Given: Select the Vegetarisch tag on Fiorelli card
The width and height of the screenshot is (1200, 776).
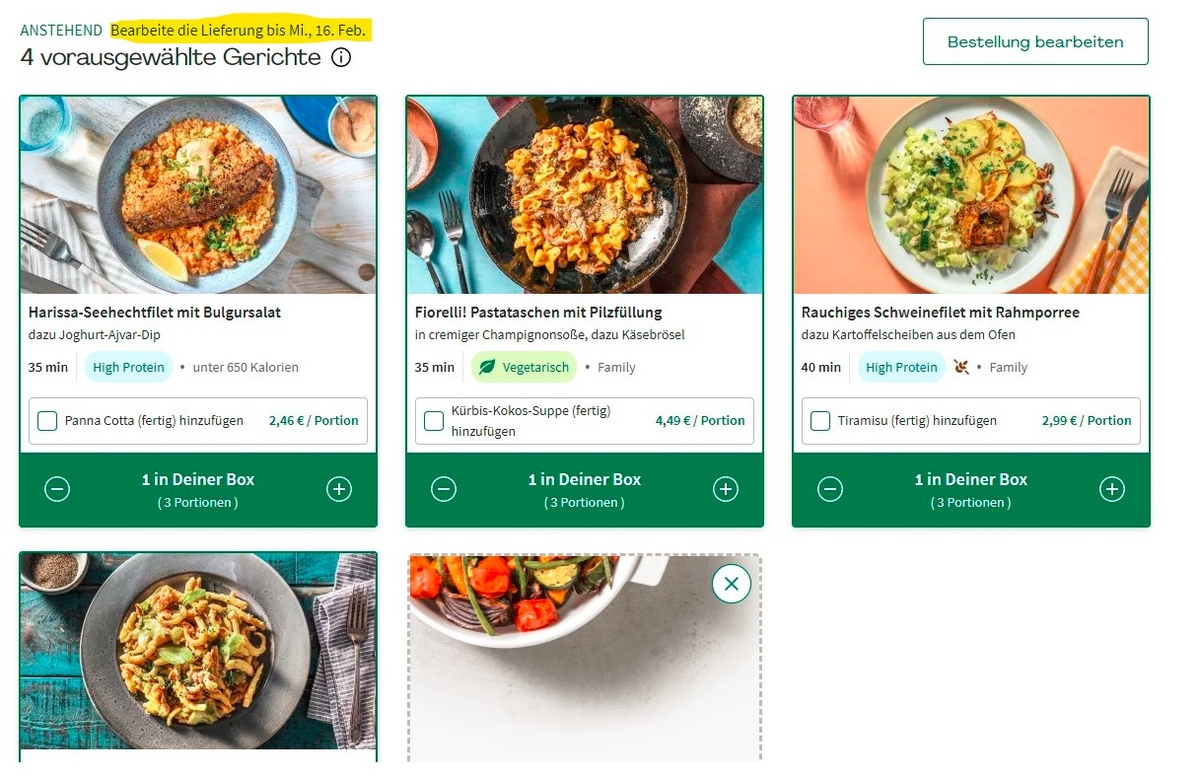Looking at the screenshot, I should (524, 367).
